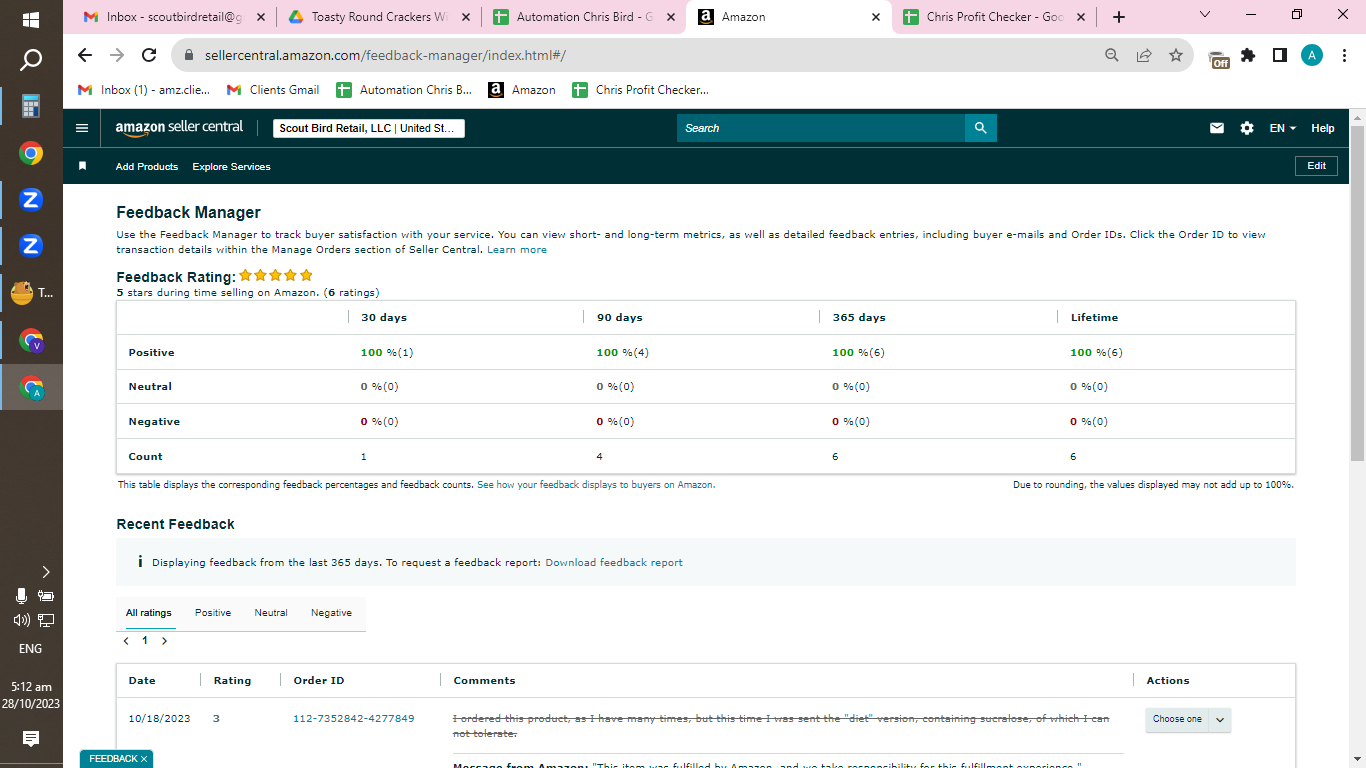Show only Negative feedback
The width and height of the screenshot is (1366, 768).
[x=331, y=613]
